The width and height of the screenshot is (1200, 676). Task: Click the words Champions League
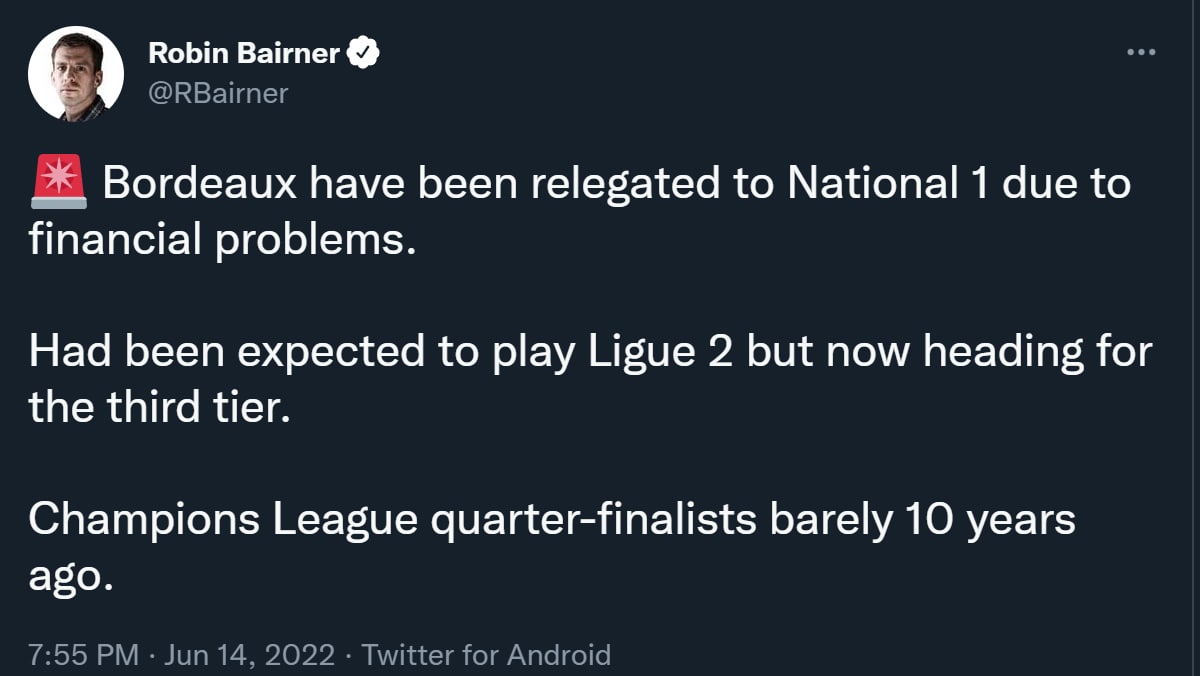point(223,520)
